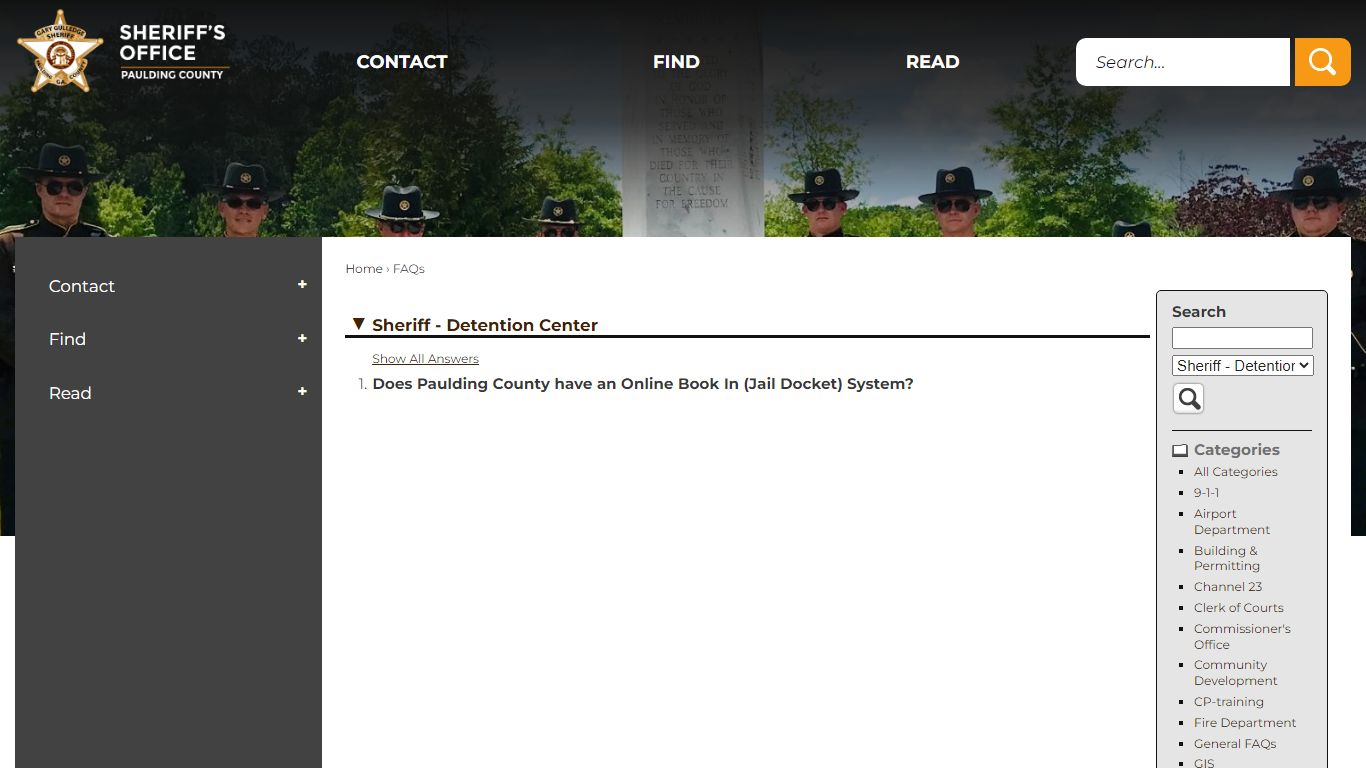Screen dimensions: 1366x768
Task: Open the READ top menu
Action: click(x=932, y=62)
